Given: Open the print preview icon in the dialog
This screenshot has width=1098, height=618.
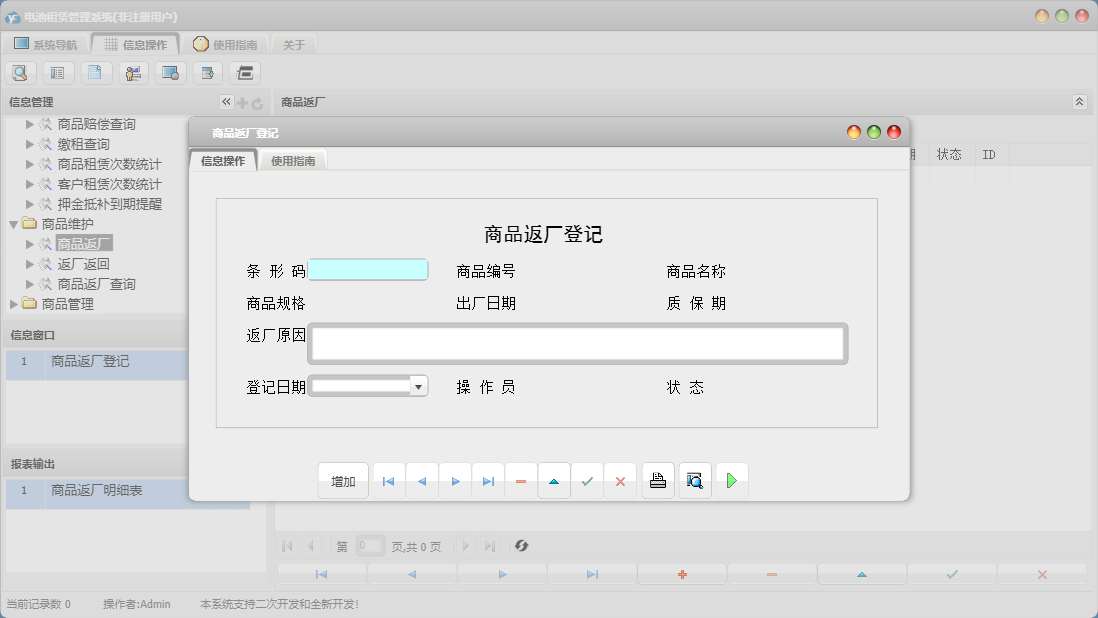Looking at the screenshot, I should point(694,480).
